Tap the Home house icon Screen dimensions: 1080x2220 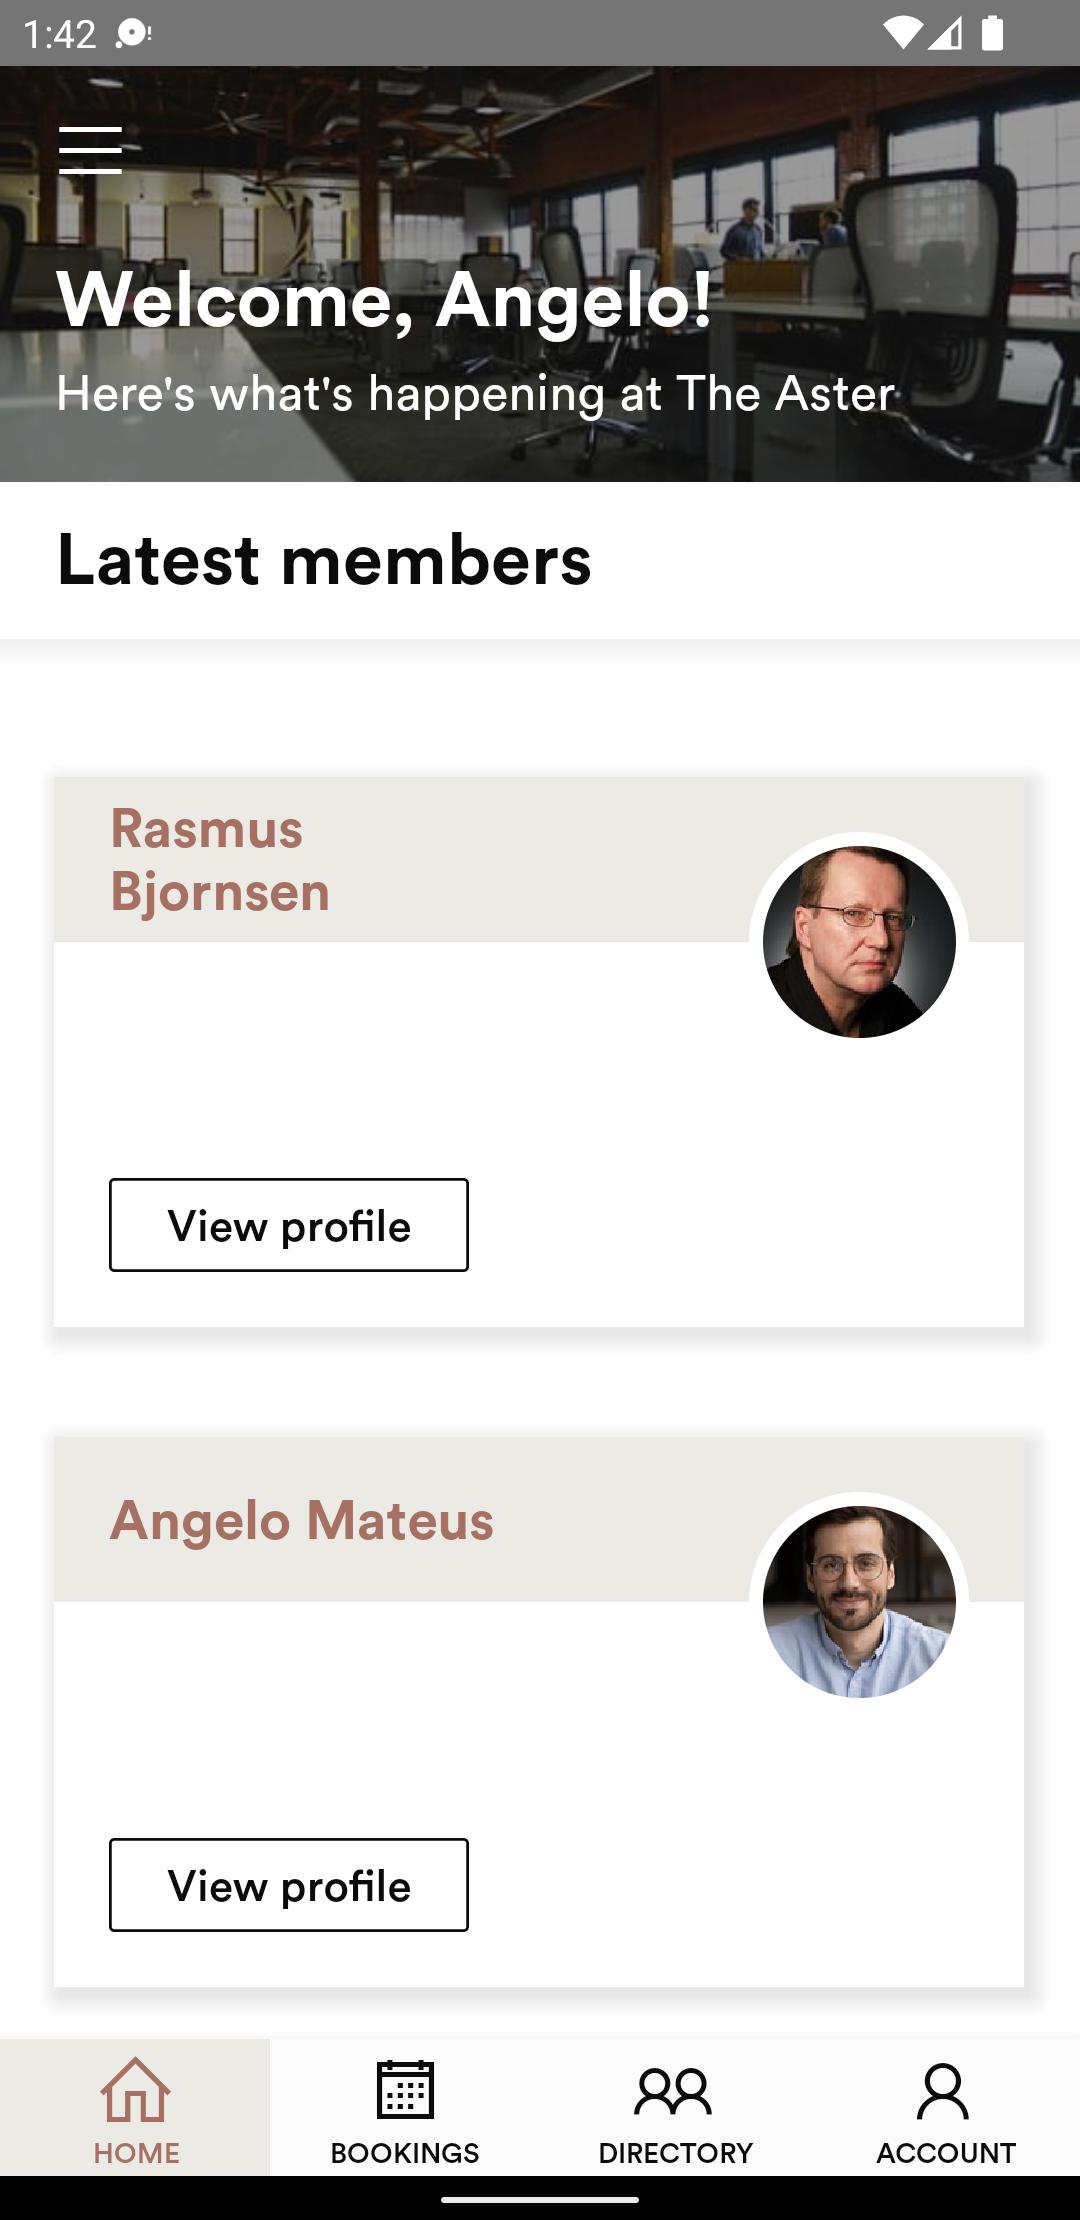pos(135,2090)
